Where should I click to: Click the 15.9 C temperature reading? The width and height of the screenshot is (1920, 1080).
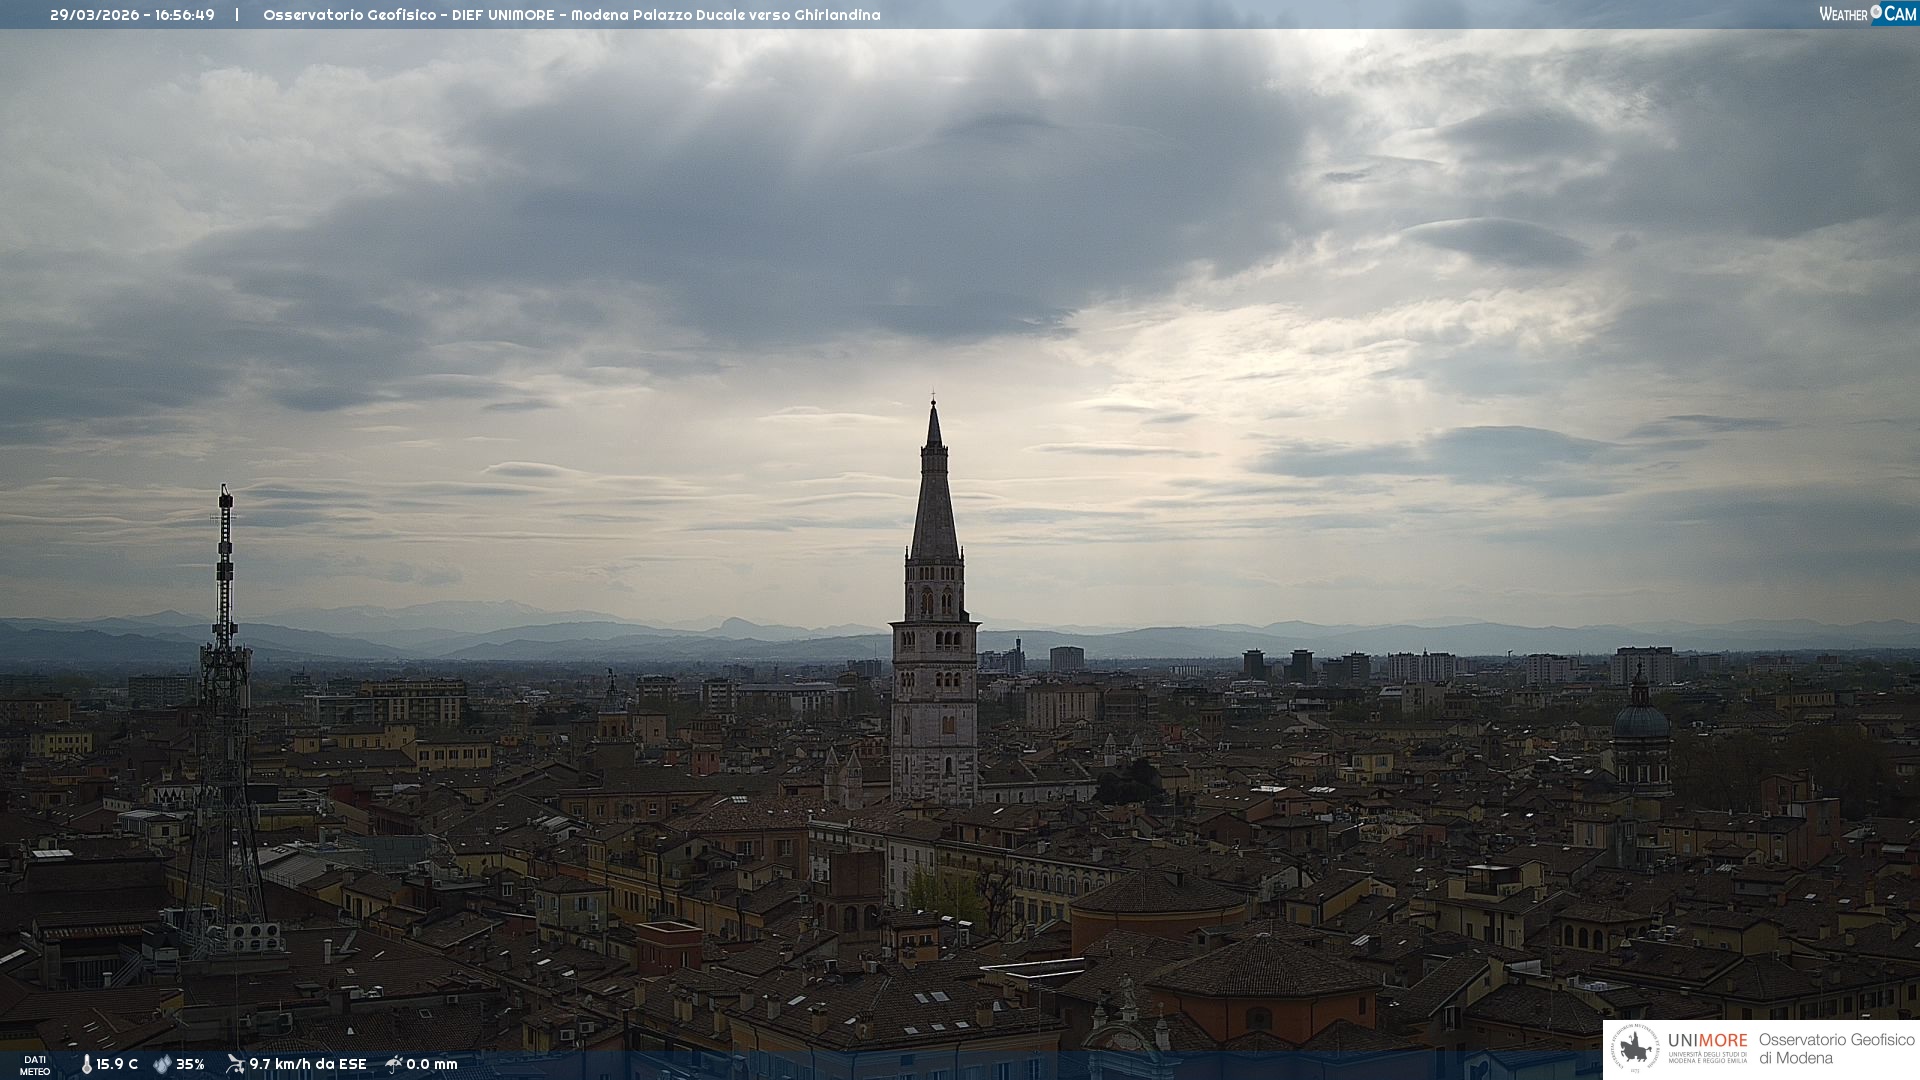117,1064
